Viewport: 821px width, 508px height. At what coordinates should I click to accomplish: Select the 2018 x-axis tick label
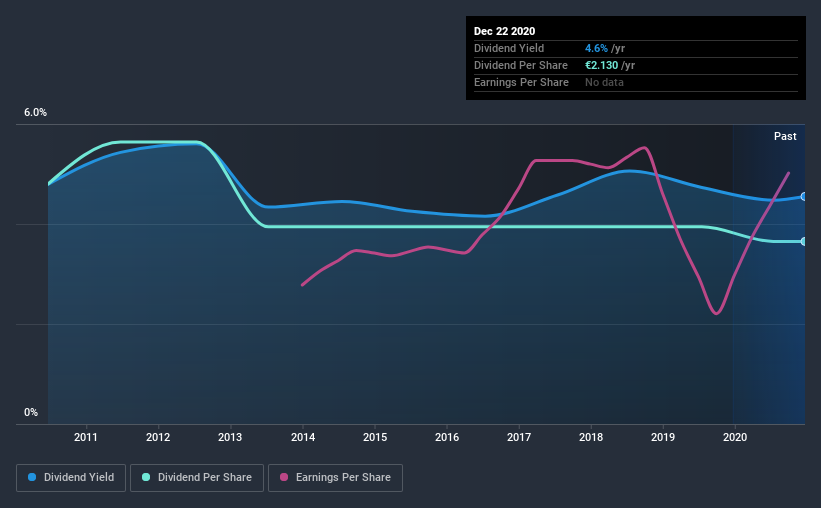coord(591,437)
